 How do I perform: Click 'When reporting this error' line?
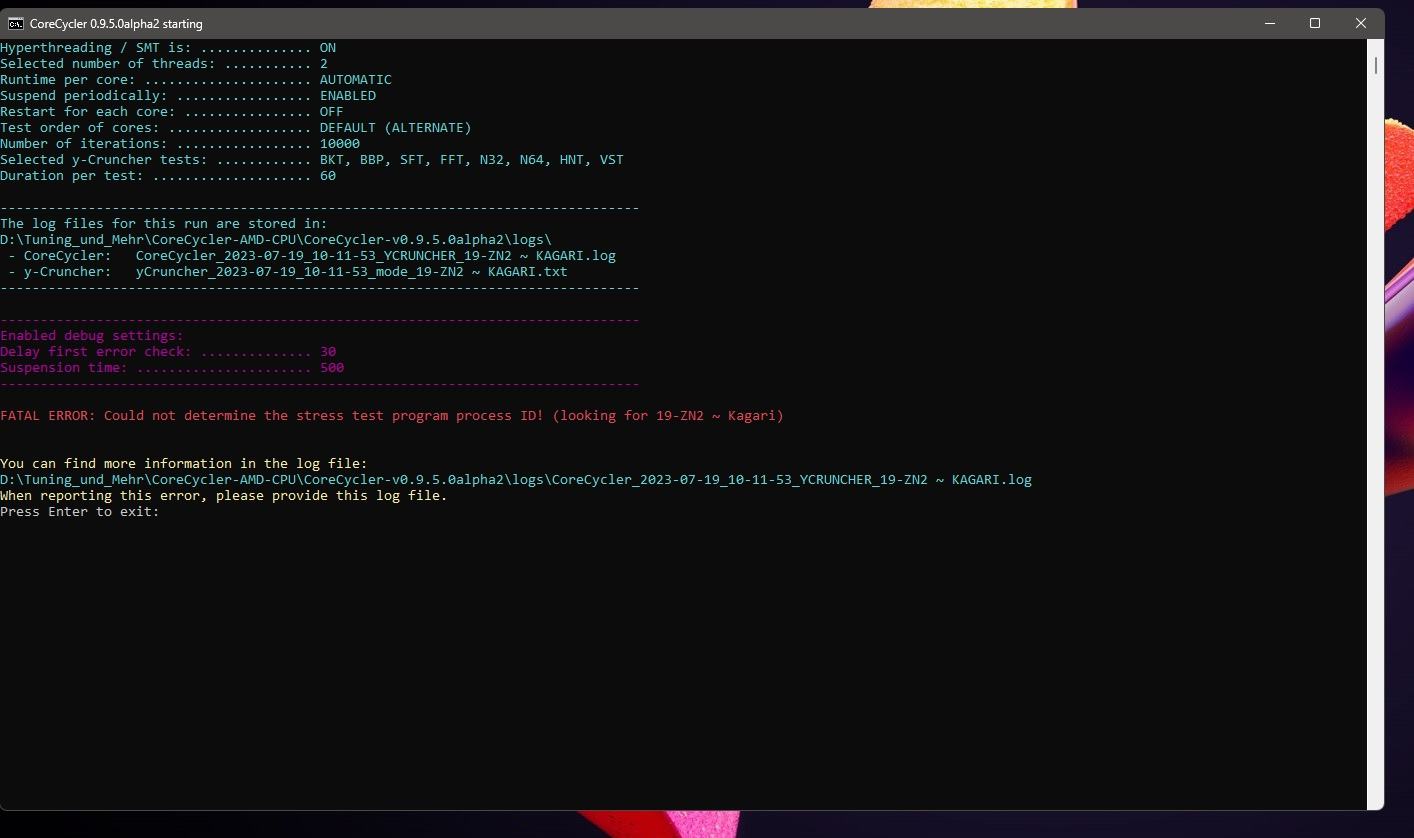(x=224, y=496)
